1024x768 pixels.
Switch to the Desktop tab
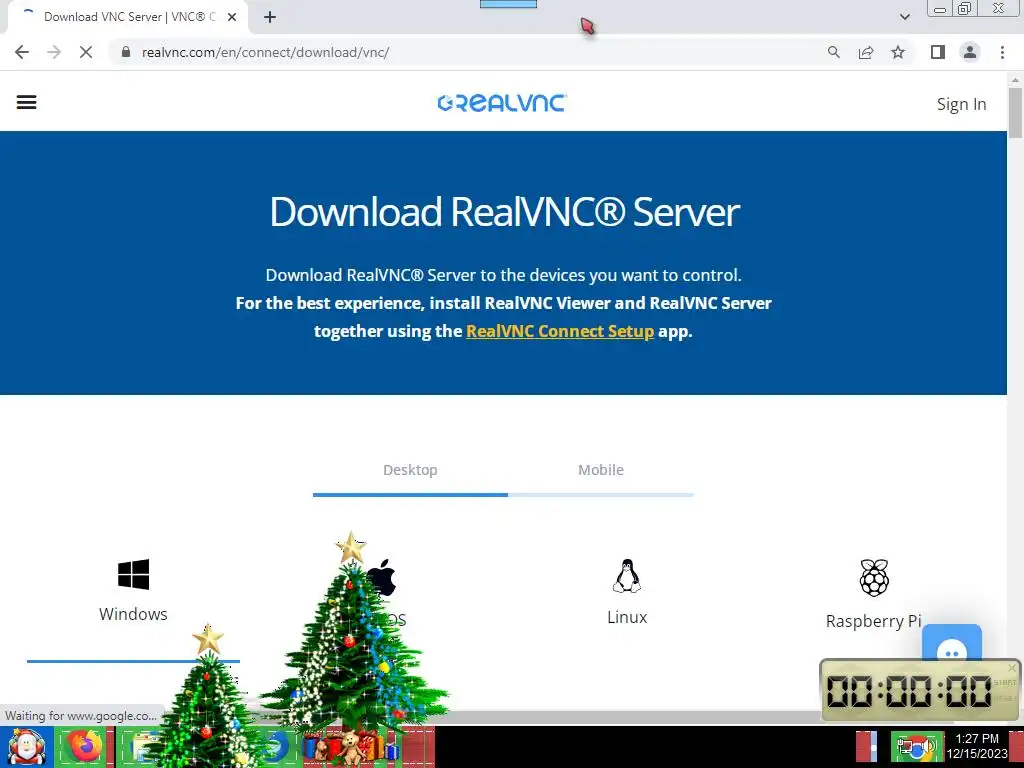pos(410,470)
